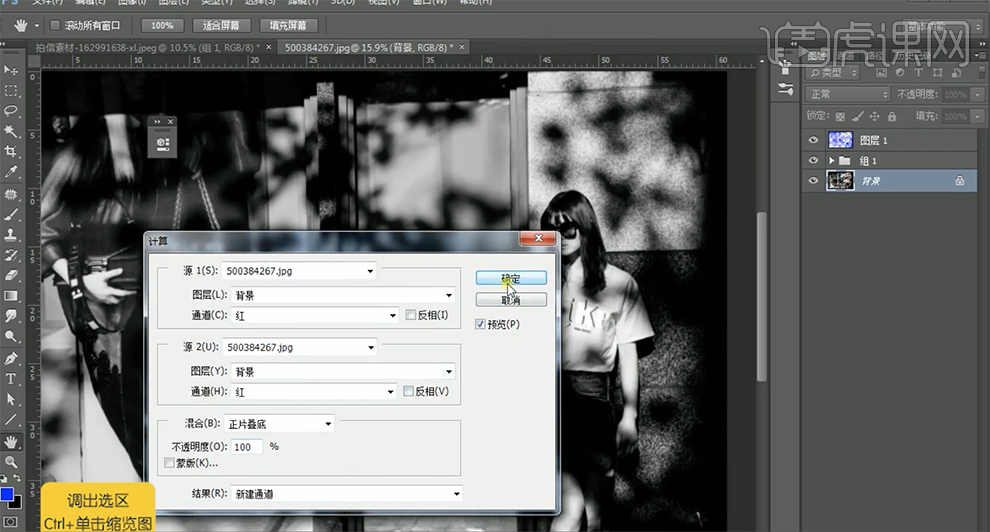This screenshot has height=532, width=990.
Task: Open 图层(L) layer dropdown for source 1
Action: pyautogui.click(x=343, y=295)
